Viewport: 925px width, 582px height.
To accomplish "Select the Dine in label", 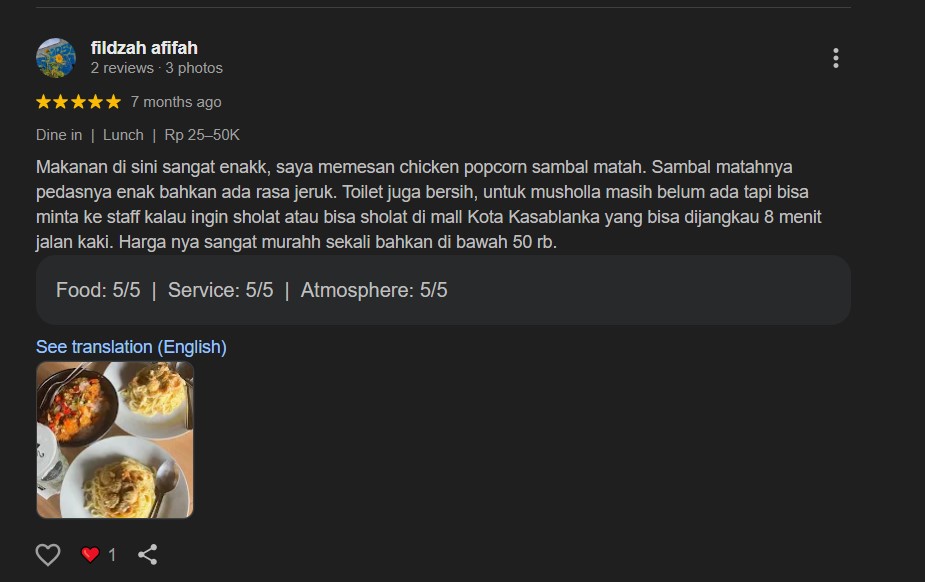I will (x=59, y=135).
